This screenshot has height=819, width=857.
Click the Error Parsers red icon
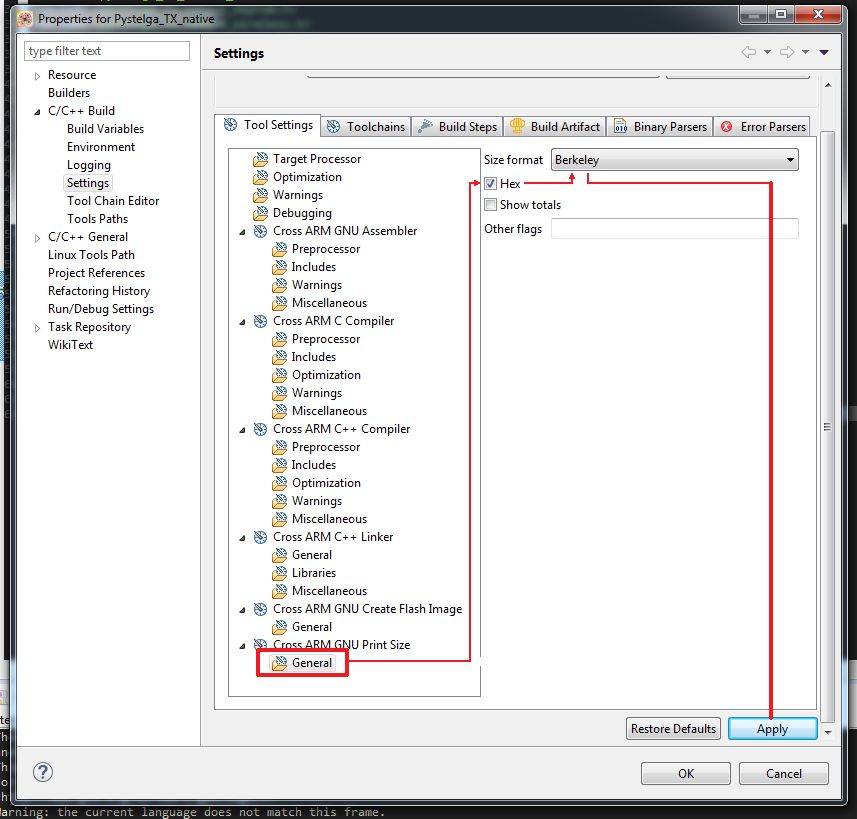coord(726,127)
